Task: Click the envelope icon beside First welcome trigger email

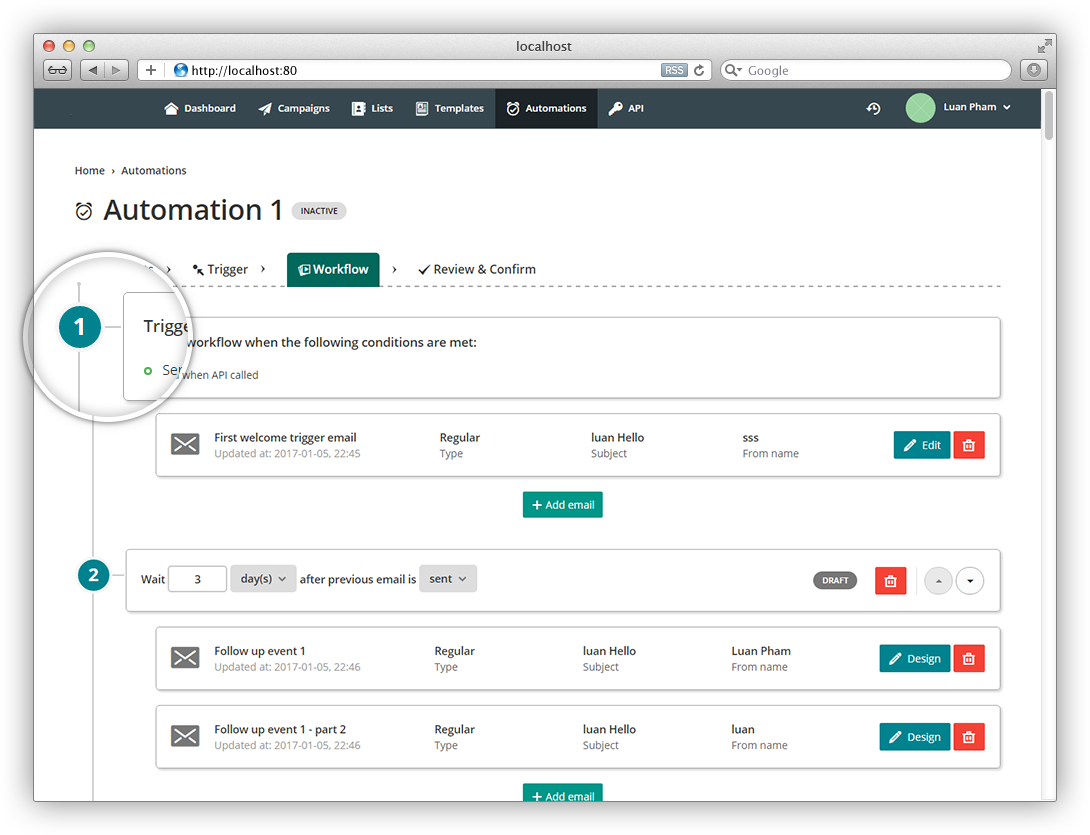Action: point(185,444)
